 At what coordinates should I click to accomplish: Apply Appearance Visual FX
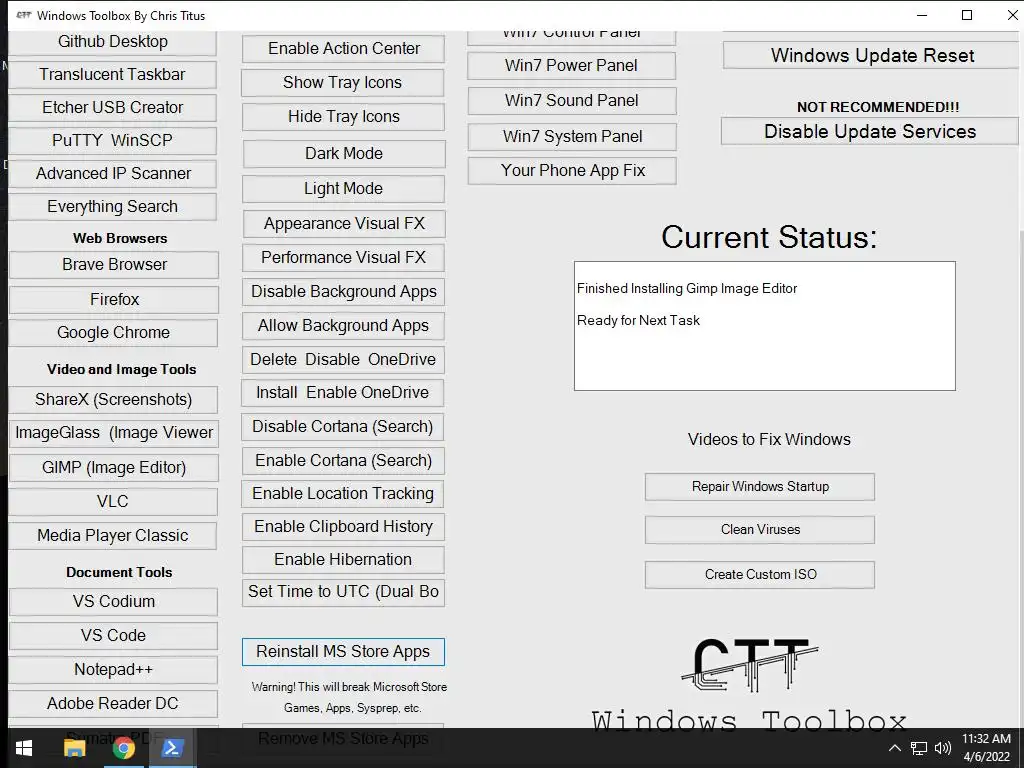click(344, 224)
